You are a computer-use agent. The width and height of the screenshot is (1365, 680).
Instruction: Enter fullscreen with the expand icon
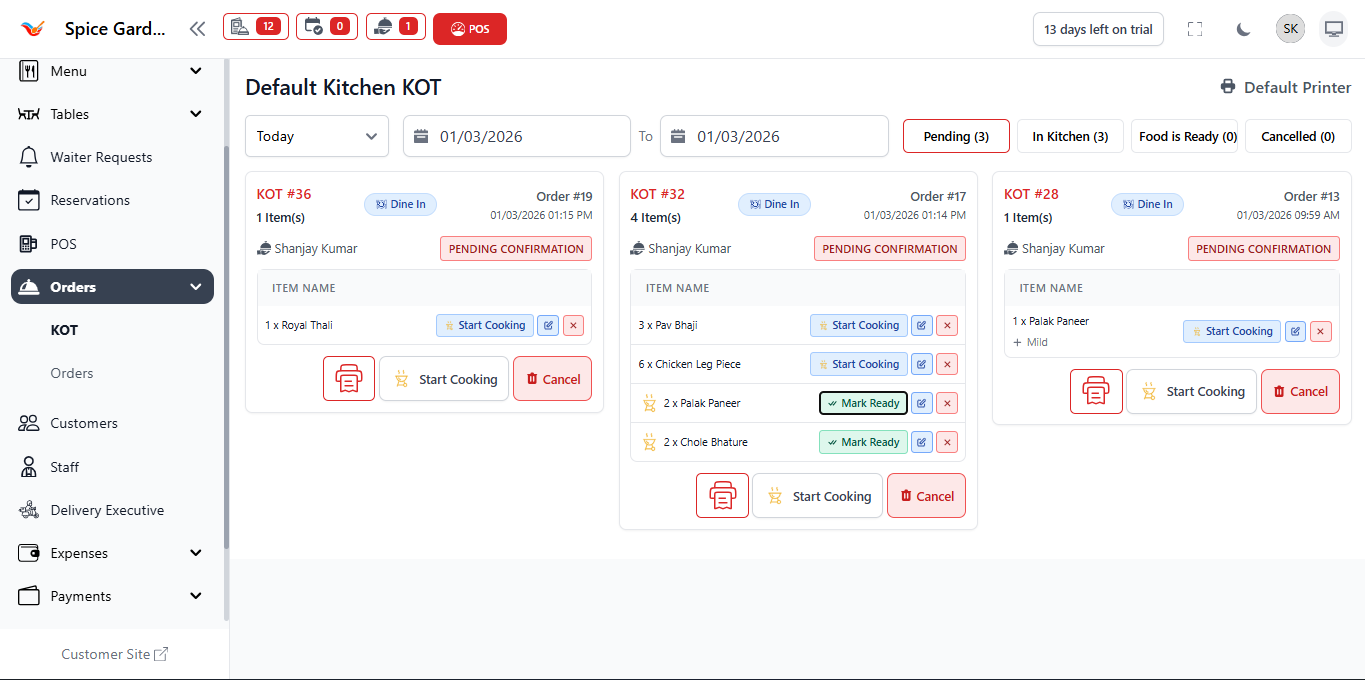pos(1194,28)
